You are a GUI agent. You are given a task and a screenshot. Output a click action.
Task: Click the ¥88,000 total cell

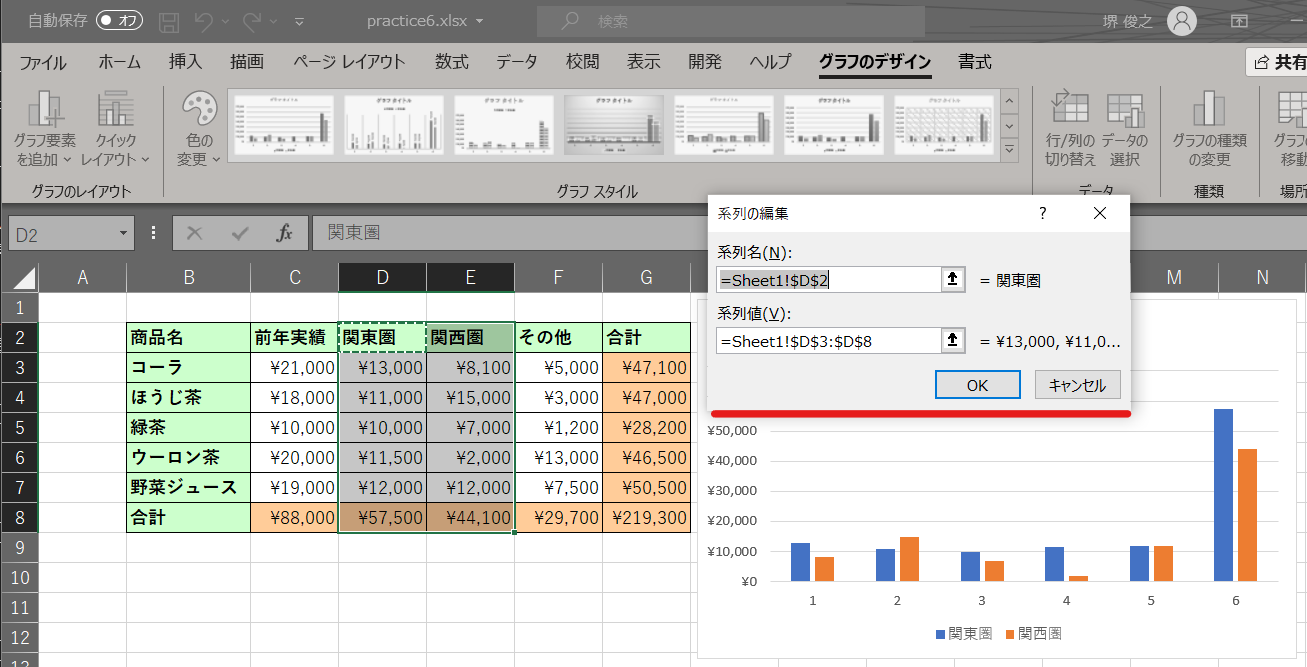pyautogui.click(x=294, y=517)
